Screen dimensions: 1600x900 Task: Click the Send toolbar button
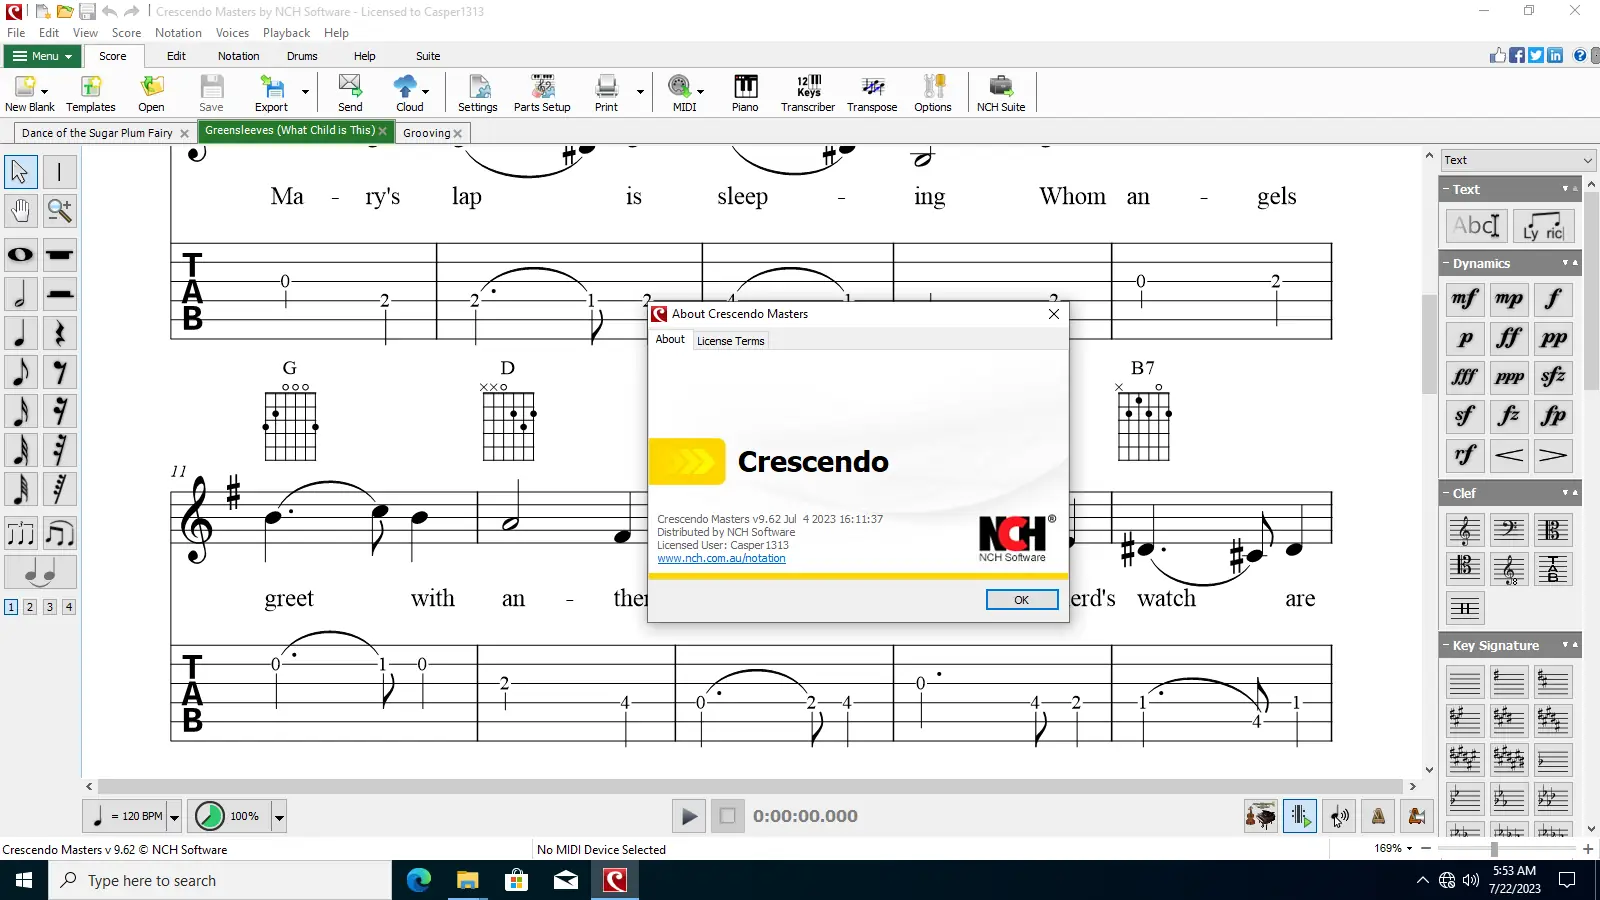coord(350,93)
